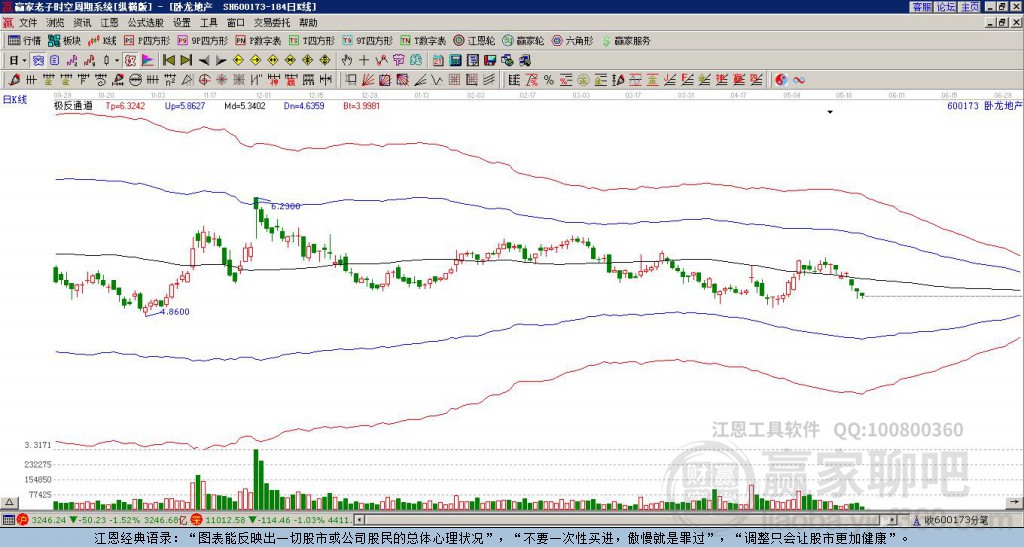The height and width of the screenshot is (548, 1024).
Task: Click the right arrow button at volume panel right
Action: 1014,502
